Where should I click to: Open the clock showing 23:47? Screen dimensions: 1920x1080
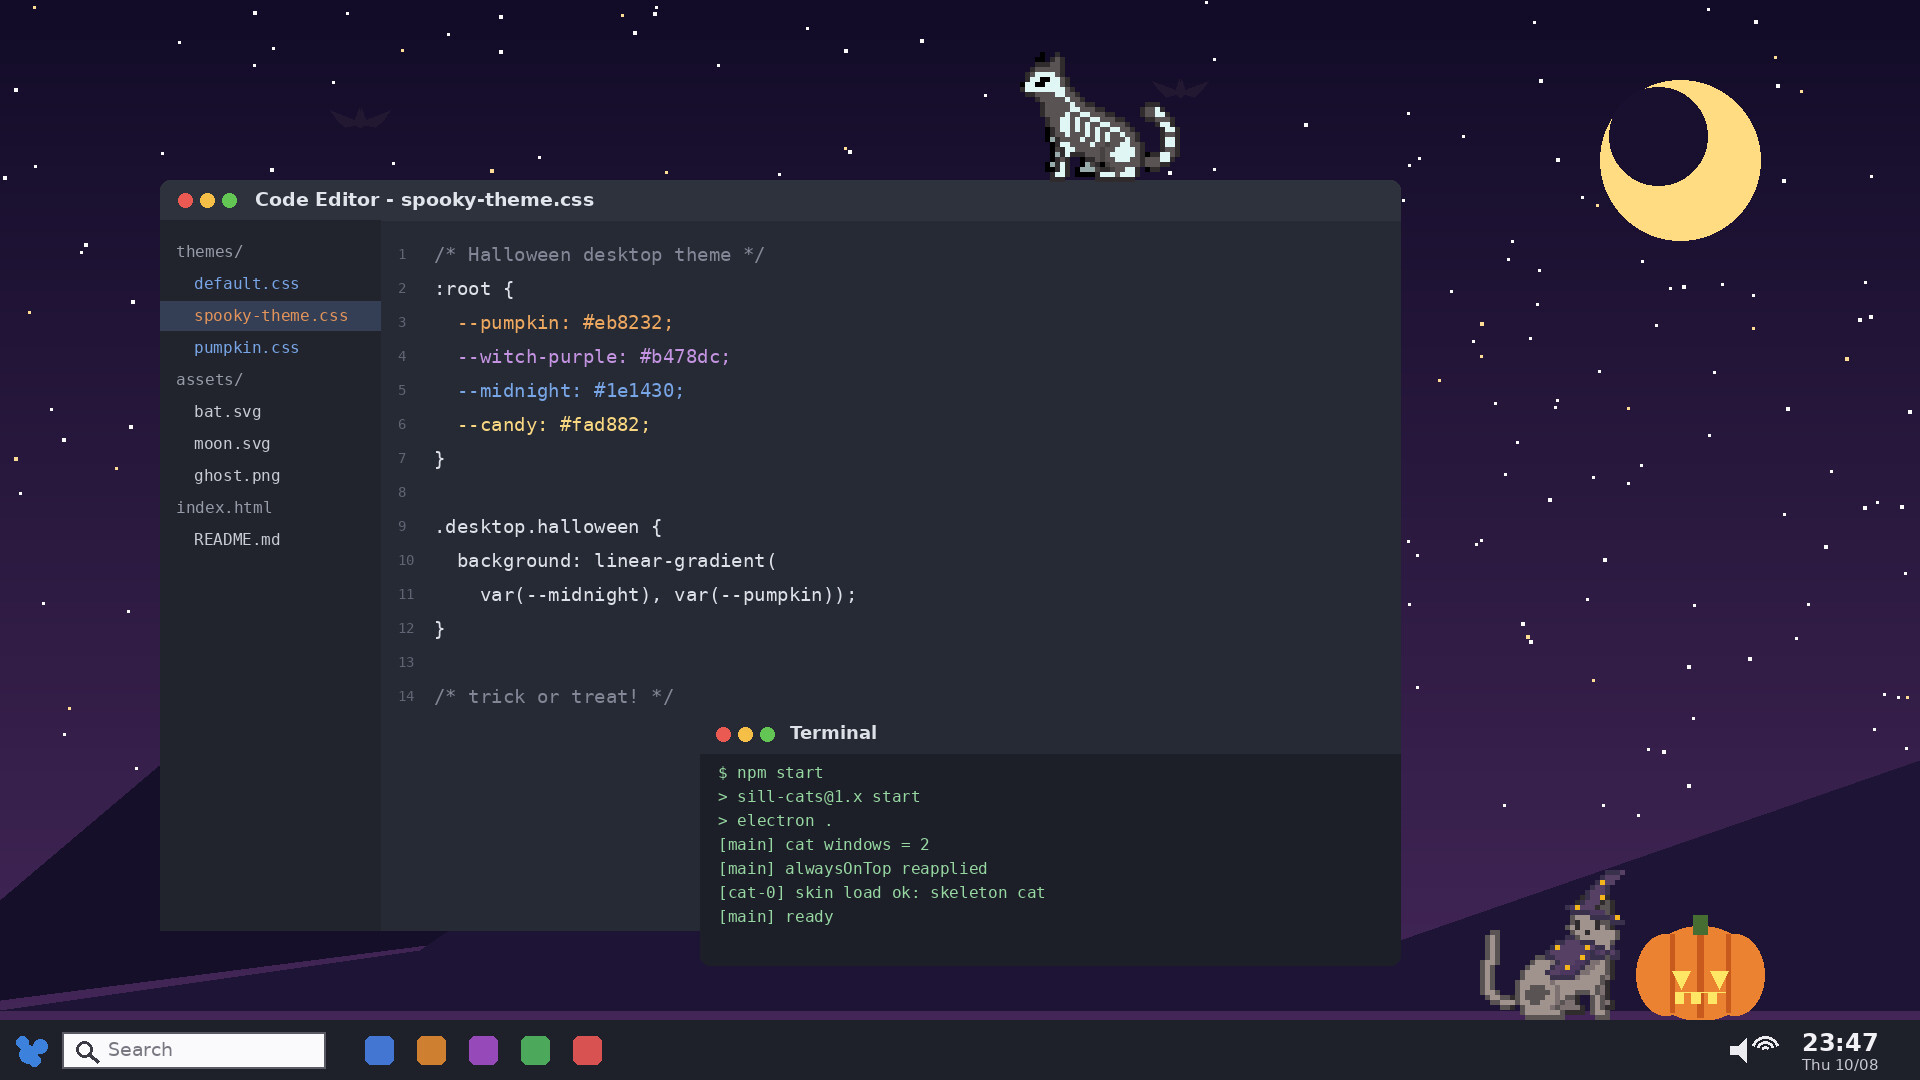(1840, 1043)
